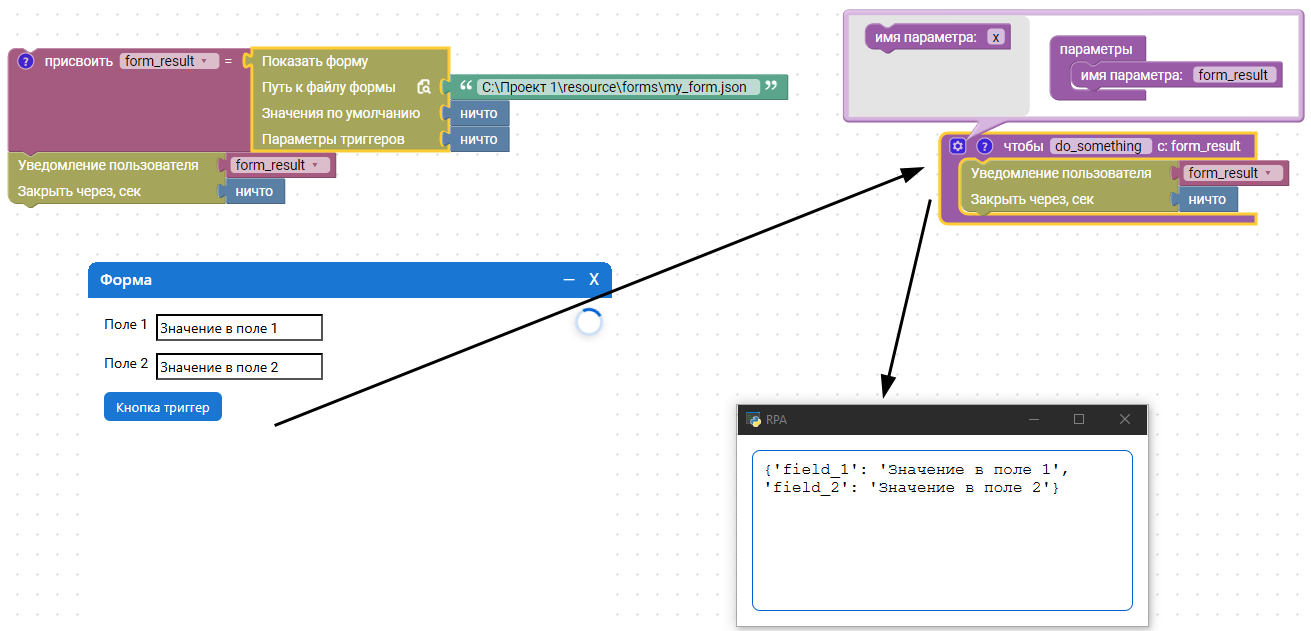Click the loading spinner in the Форма window

pyautogui.click(x=589, y=322)
